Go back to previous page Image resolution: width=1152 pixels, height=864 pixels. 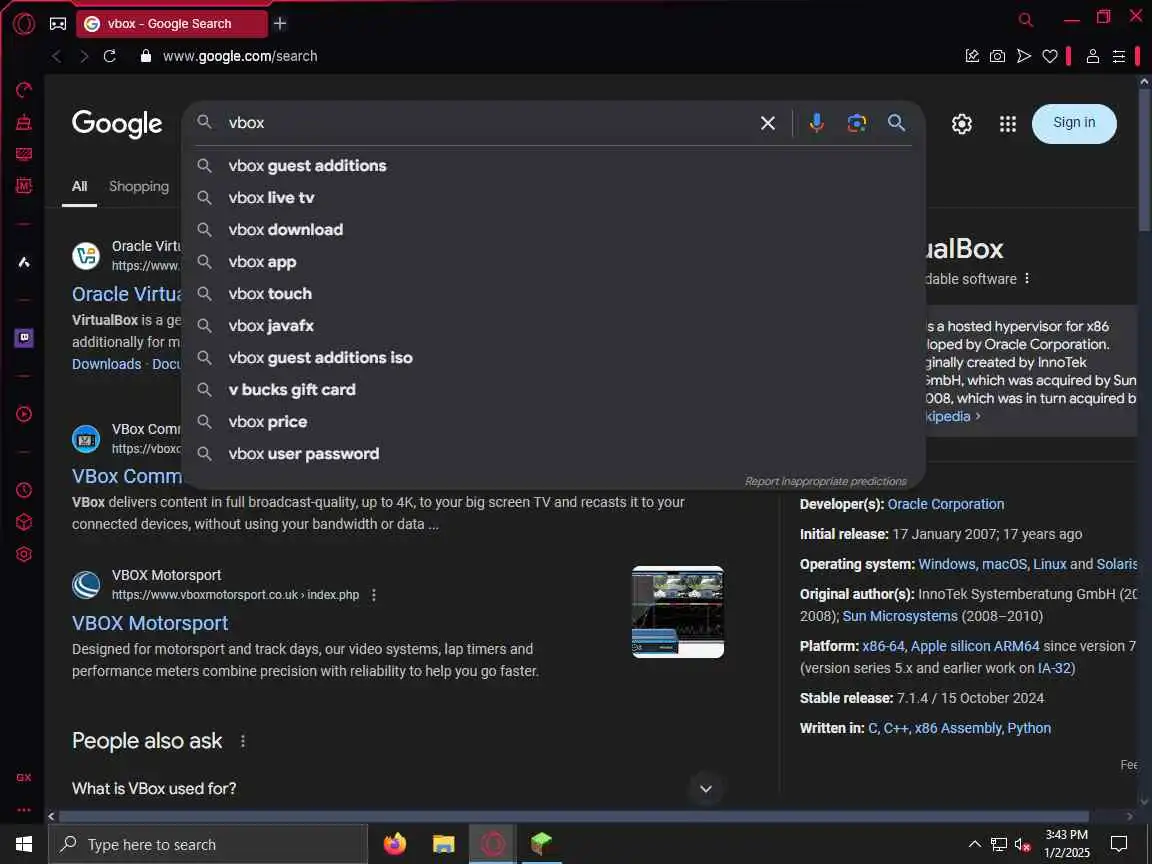[x=57, y=56]
